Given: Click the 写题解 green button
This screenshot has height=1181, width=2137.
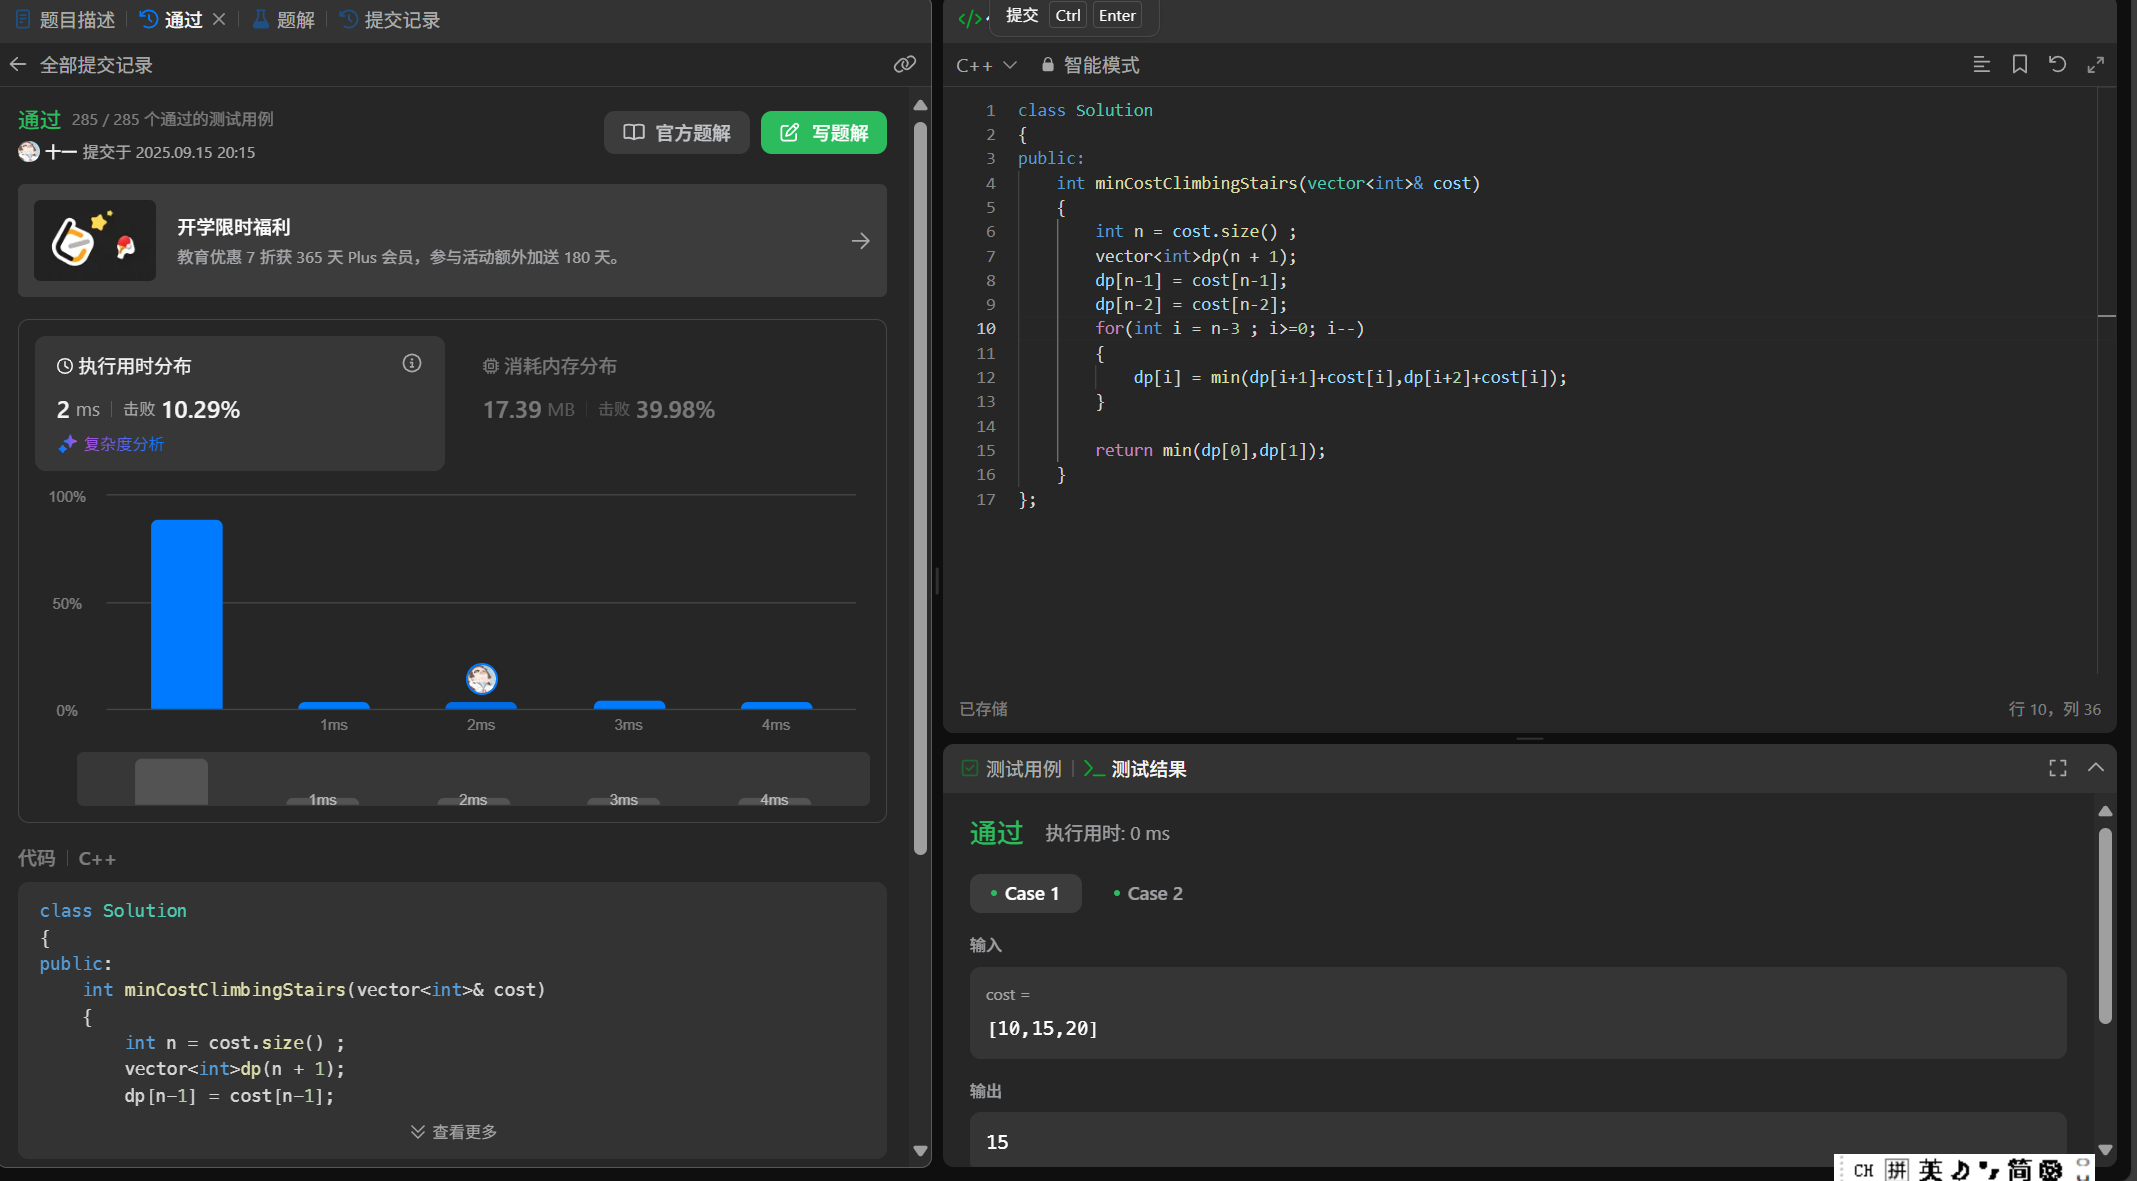Looking at the screenshot, I should [x=823, y=133].
